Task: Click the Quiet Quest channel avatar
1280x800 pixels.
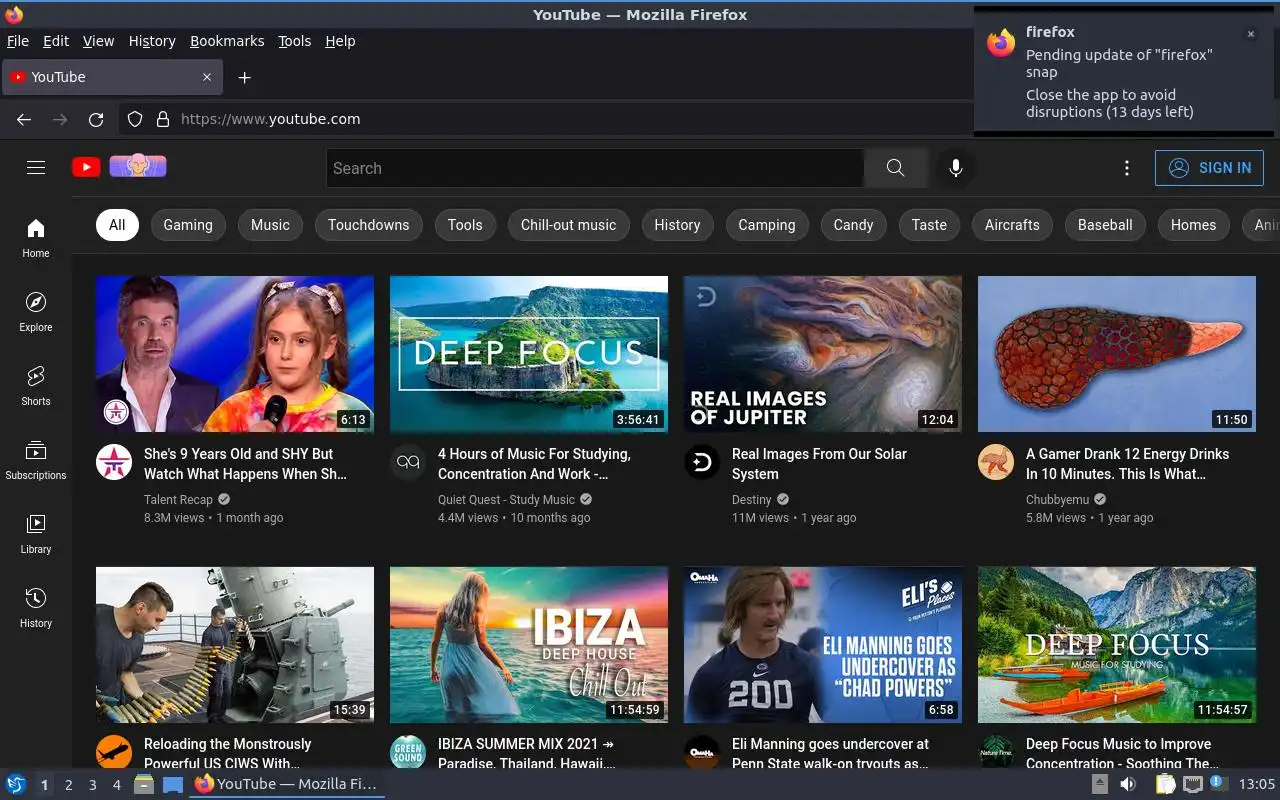Action: coord(408,462)
